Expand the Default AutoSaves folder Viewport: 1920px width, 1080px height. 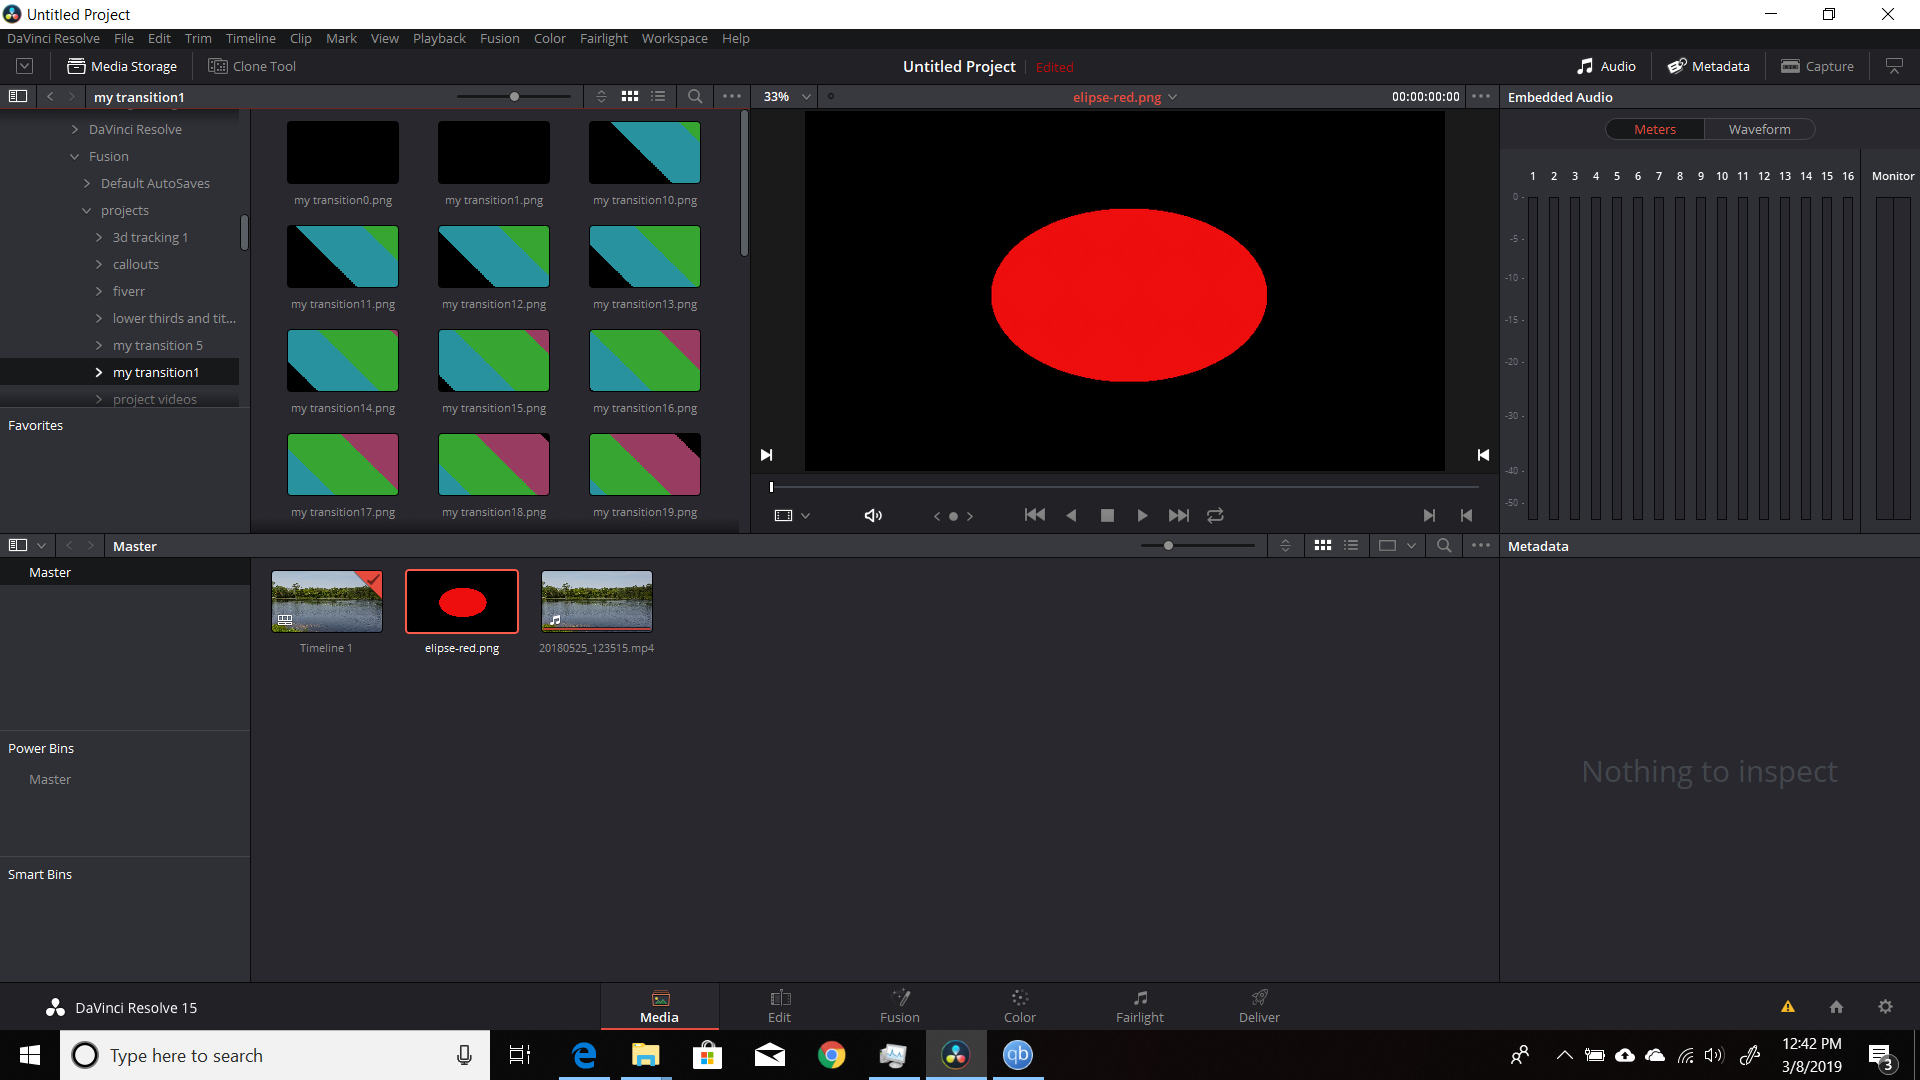pos(87,184)
